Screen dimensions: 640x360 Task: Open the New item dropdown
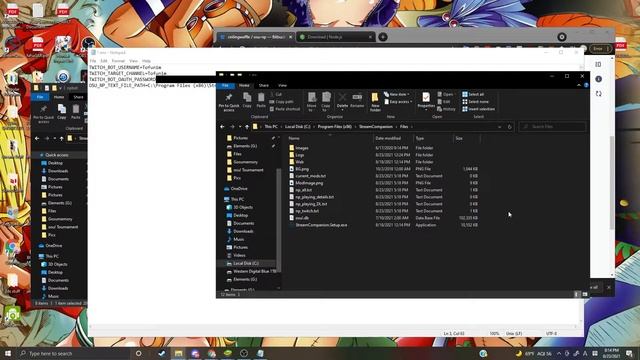[396, 94]
